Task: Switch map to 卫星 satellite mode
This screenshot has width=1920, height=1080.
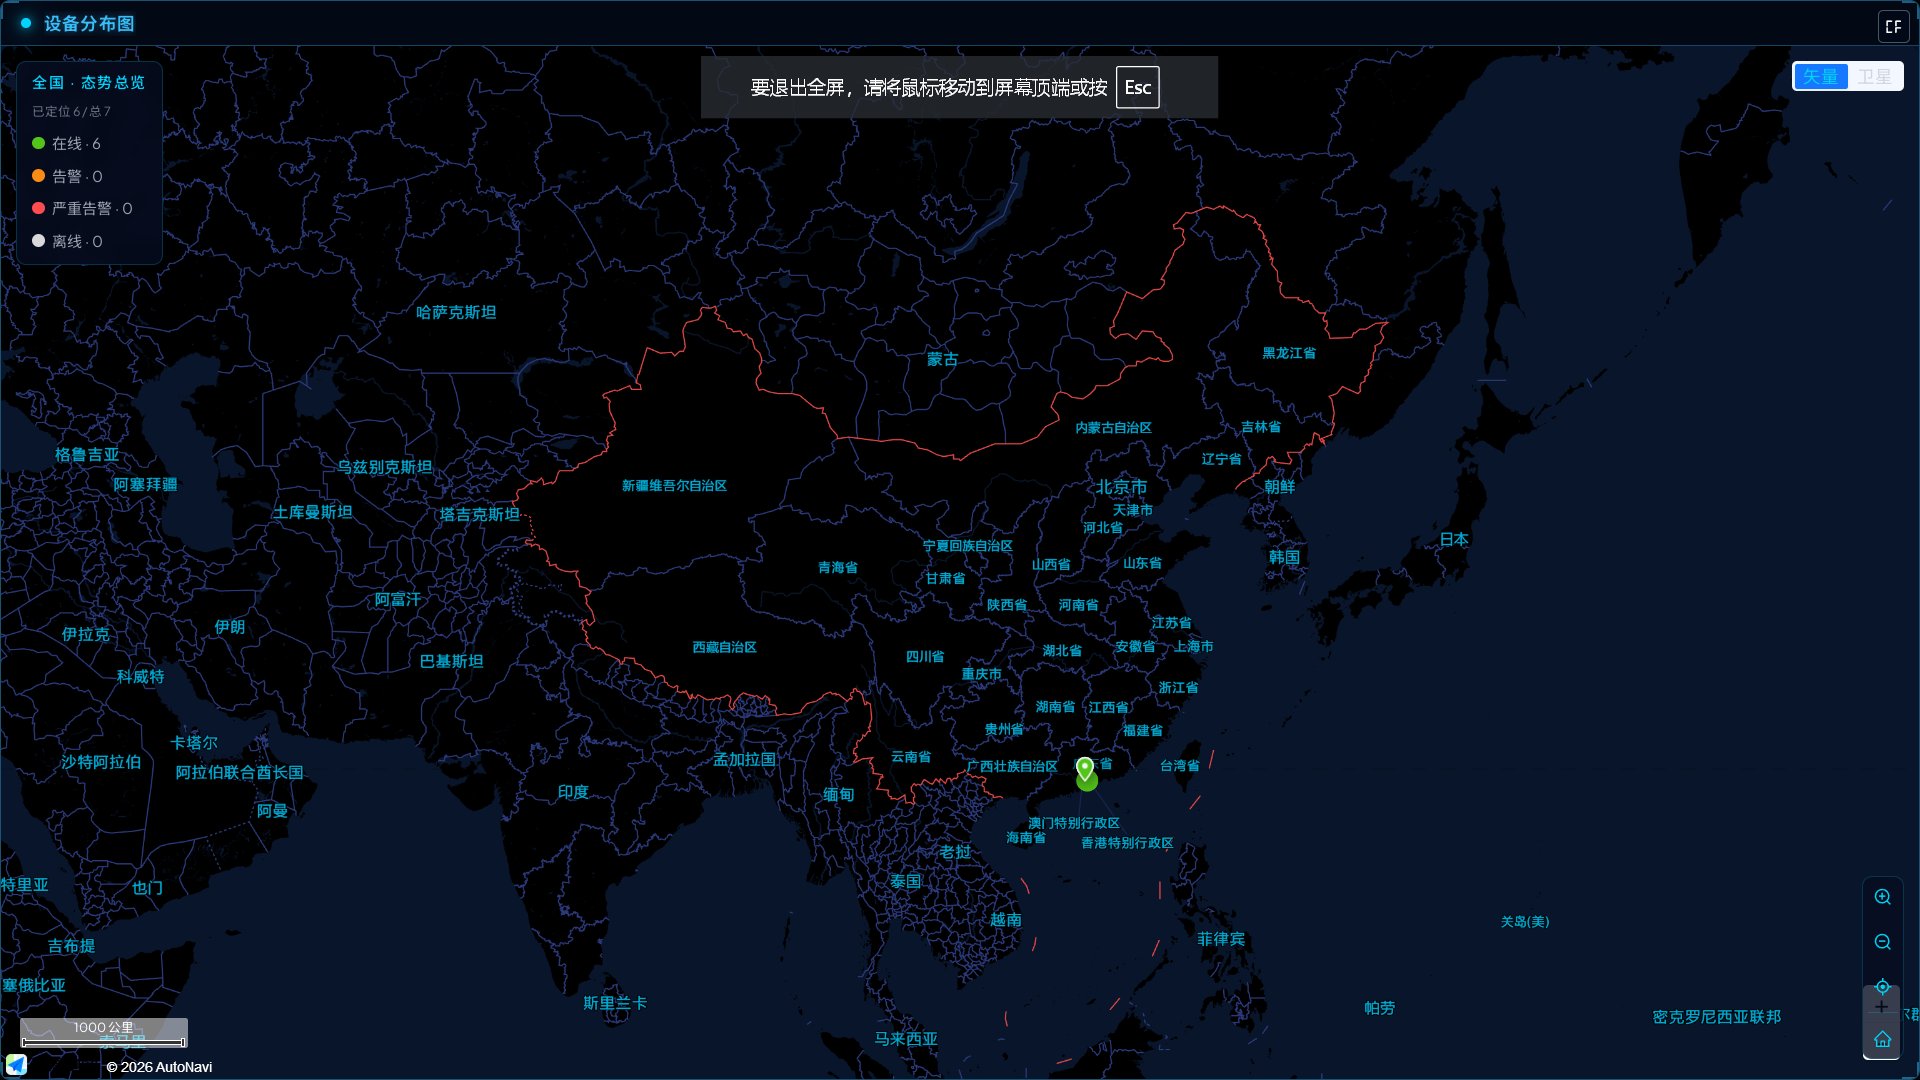Action: (1874, 77)
